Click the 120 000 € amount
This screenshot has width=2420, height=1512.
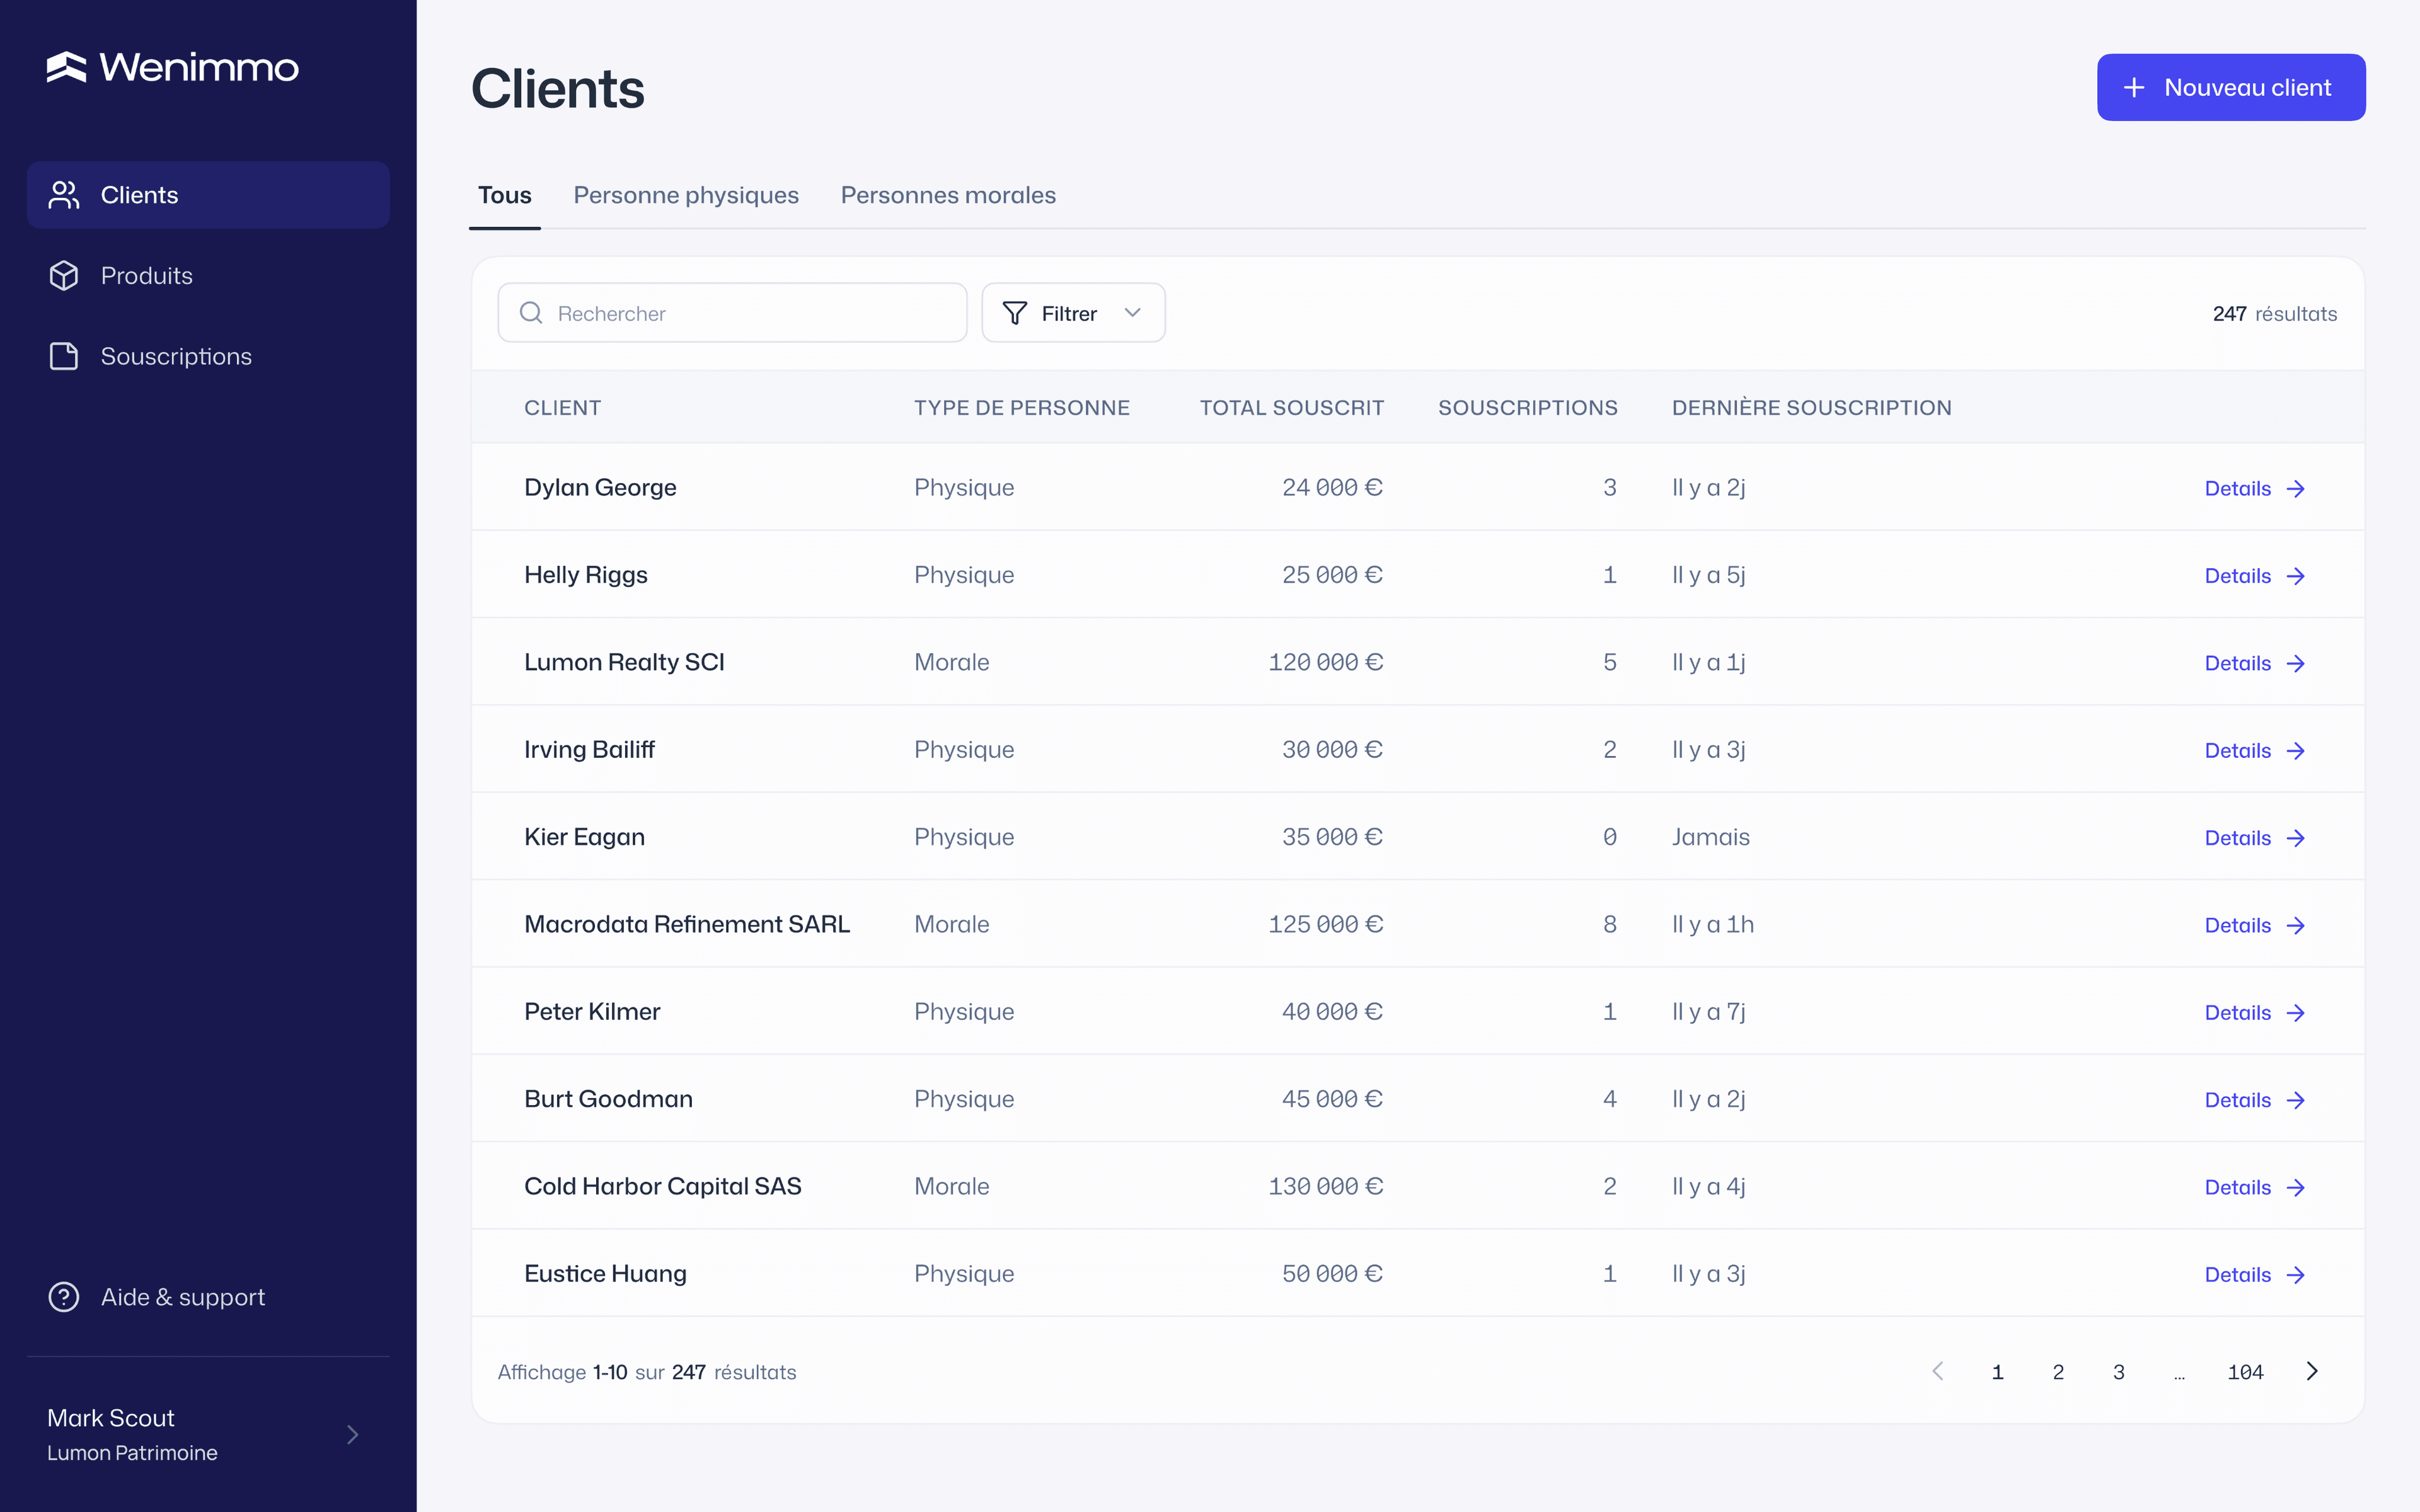(1326, 662)
